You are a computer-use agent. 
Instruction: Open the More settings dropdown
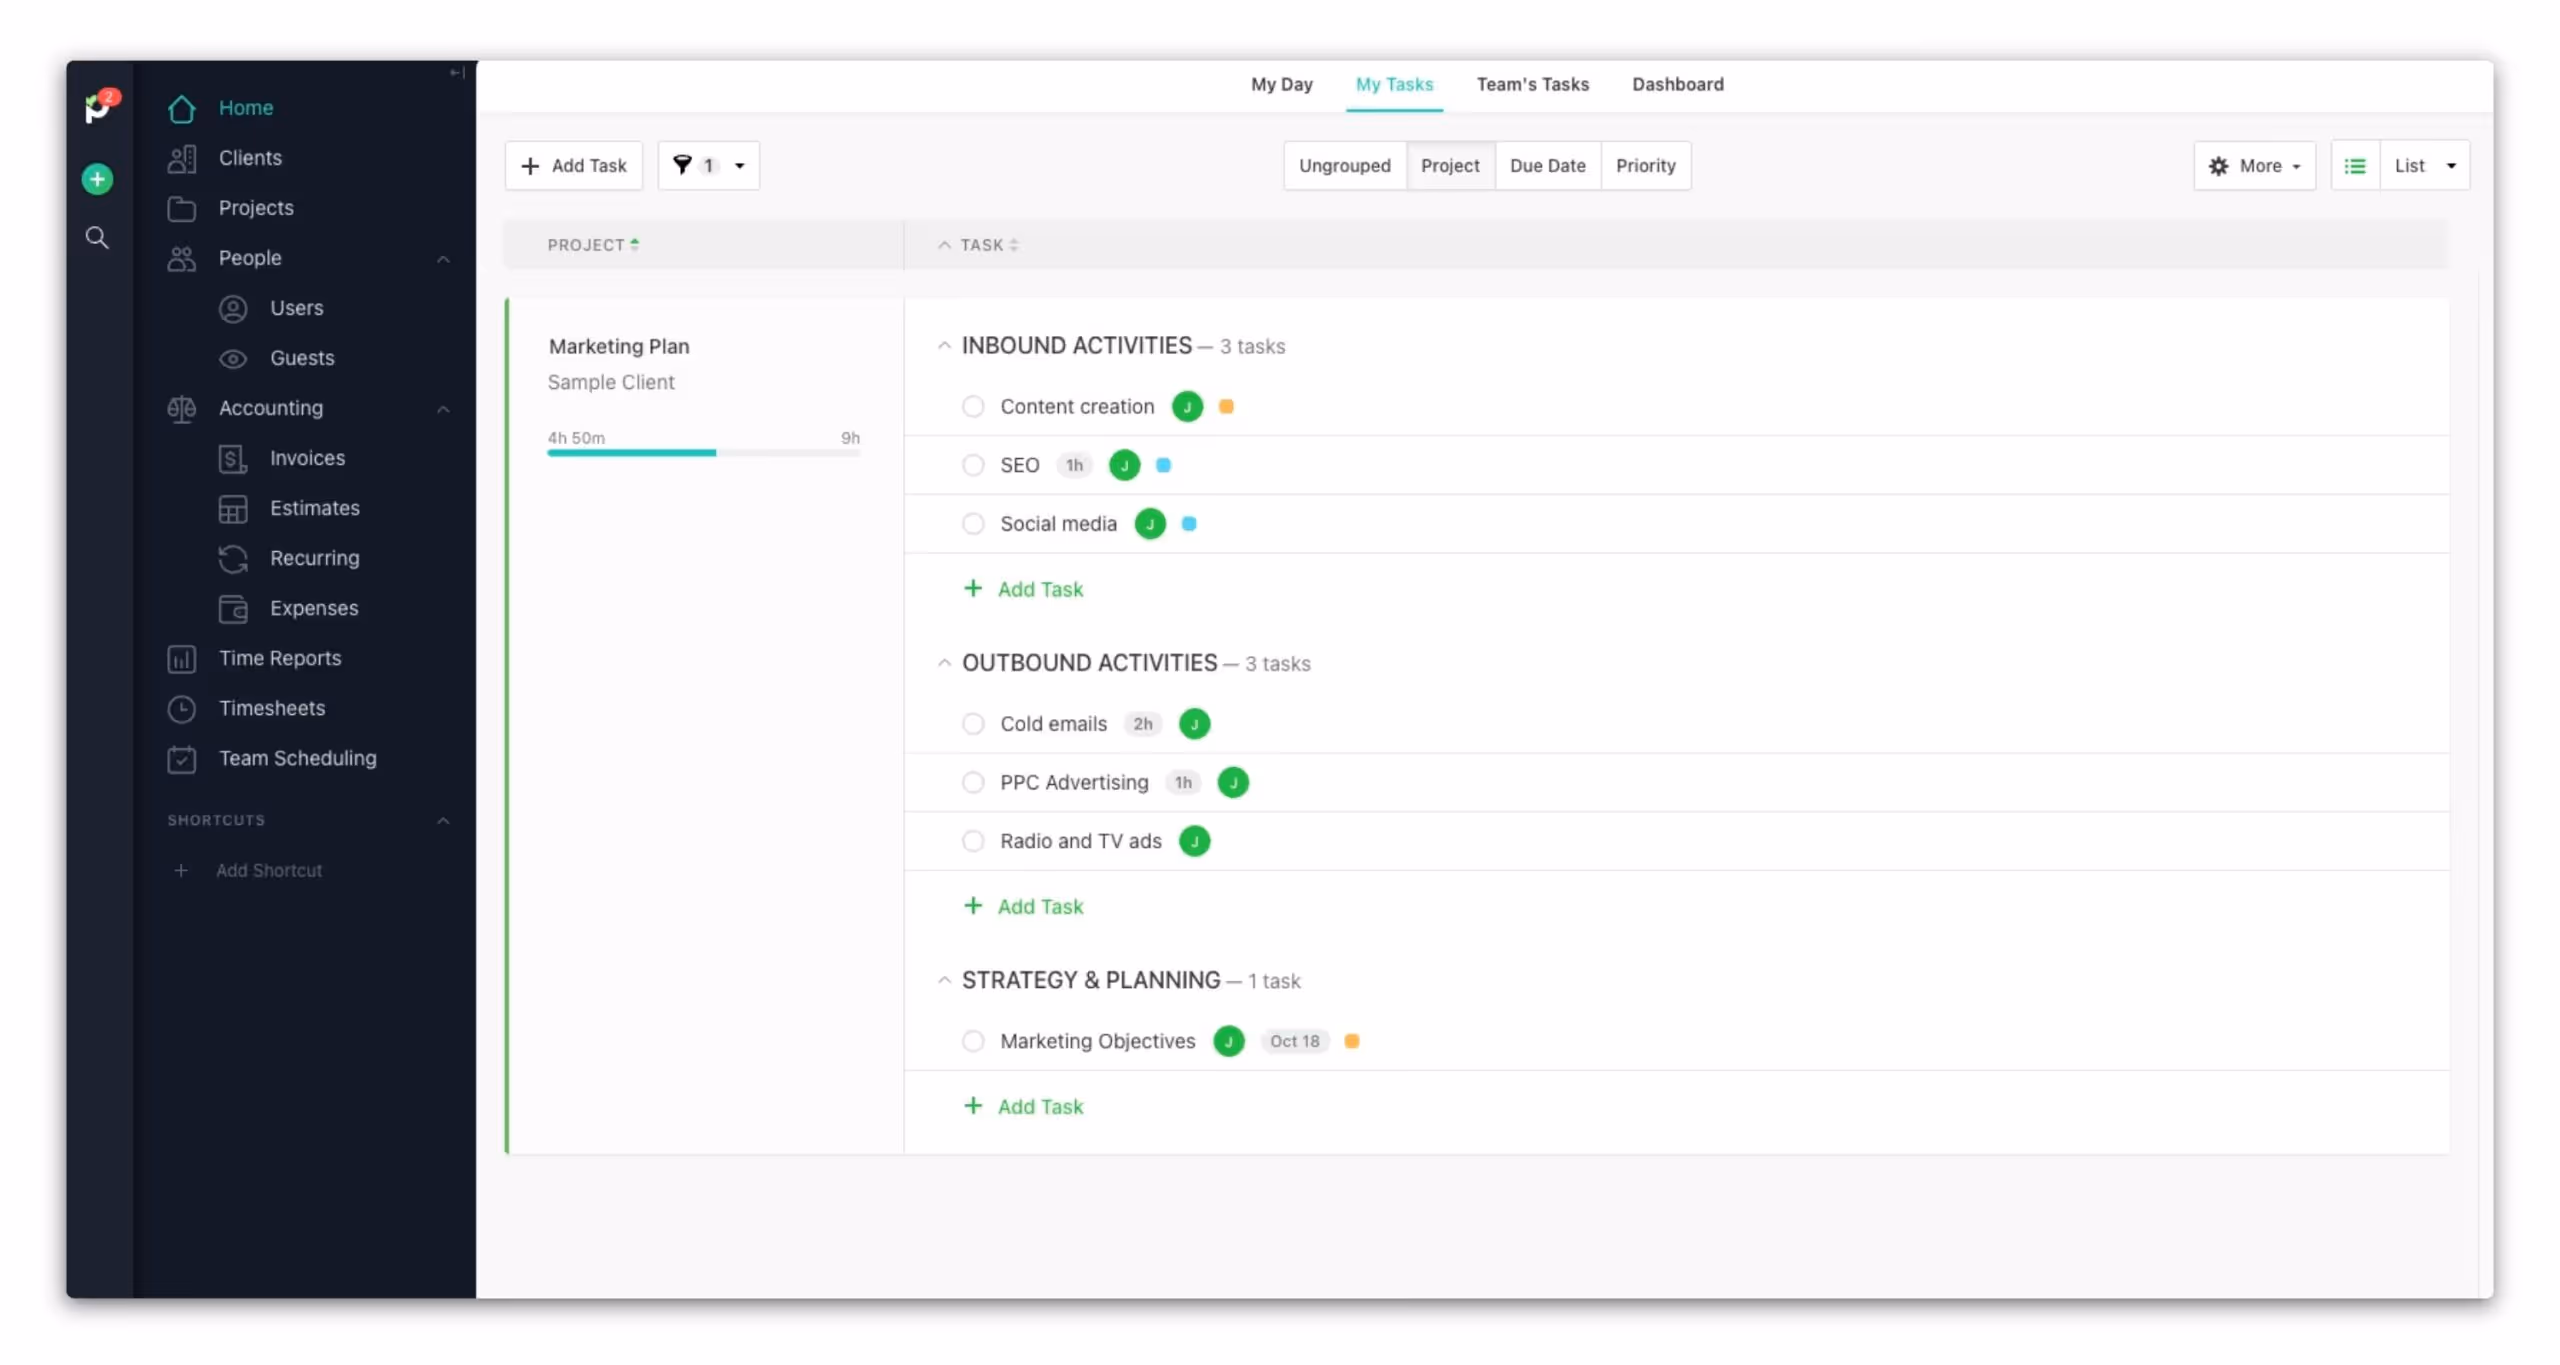tap(2254, 166)
